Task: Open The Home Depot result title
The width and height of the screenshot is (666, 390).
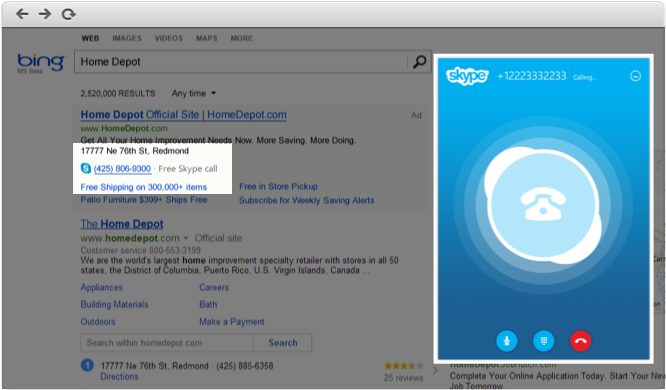Action: [x=122, y=224]
